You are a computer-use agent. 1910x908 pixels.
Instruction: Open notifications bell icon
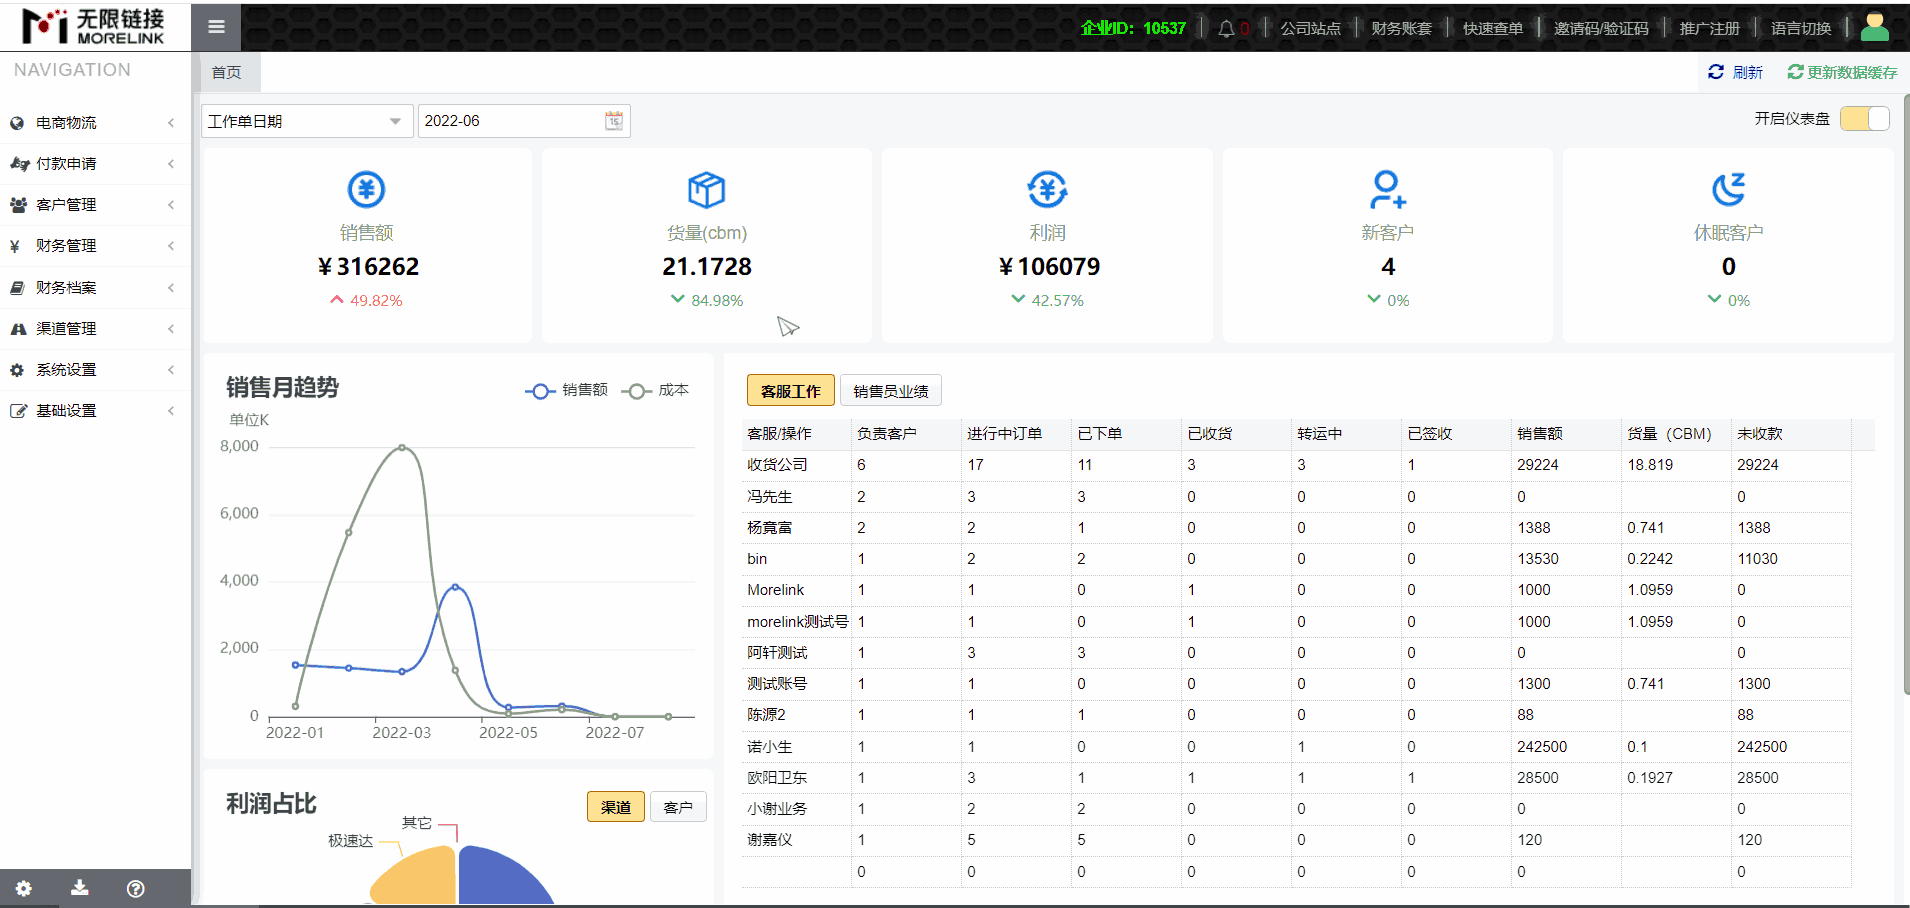[1226, 28]
